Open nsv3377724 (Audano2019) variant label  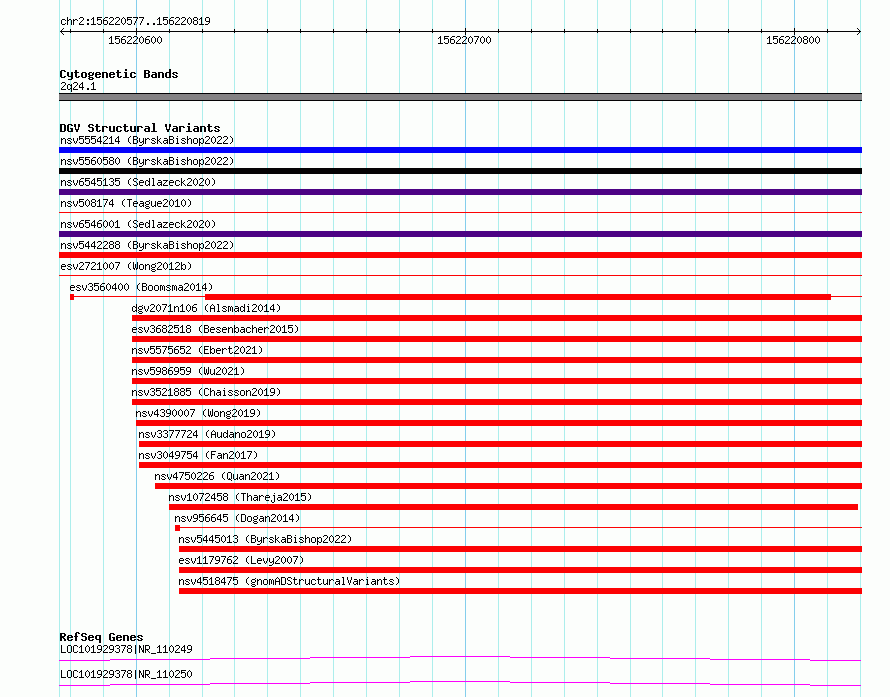(x=207, y=434)
